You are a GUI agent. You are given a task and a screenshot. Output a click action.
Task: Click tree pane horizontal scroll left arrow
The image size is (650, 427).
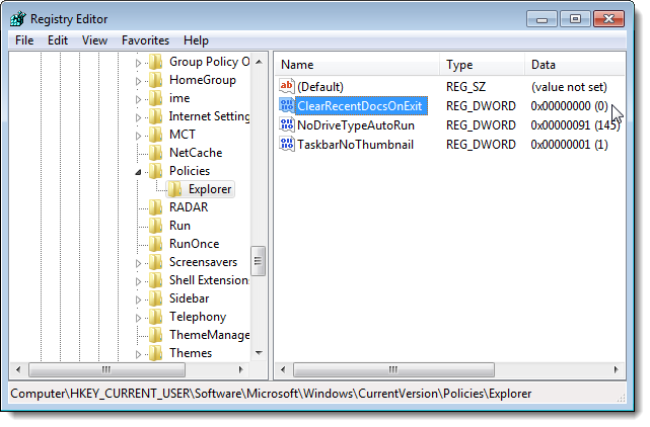(x=18, y=369)
